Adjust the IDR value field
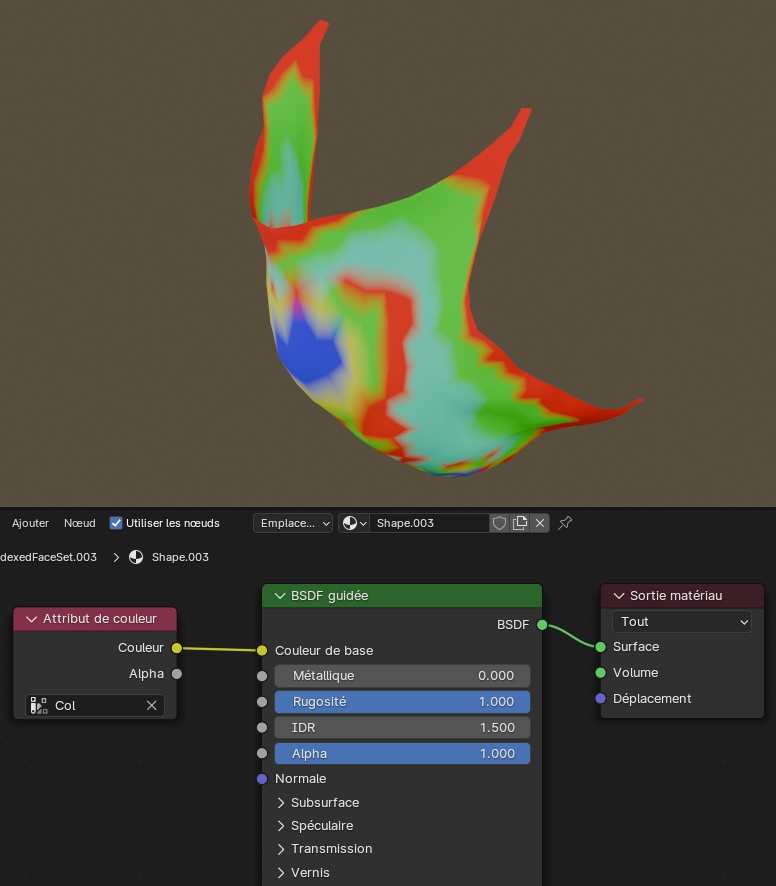Viewport: 776px width, 886px height. tap(402, 728)
